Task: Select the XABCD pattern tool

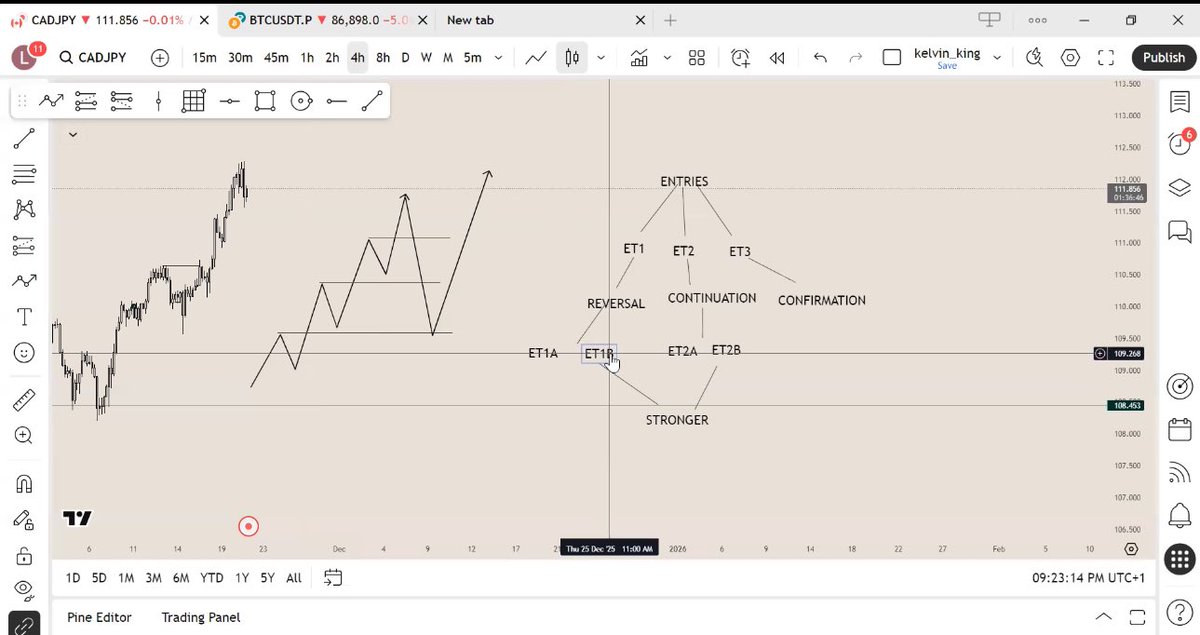Action: coord(24,210)
